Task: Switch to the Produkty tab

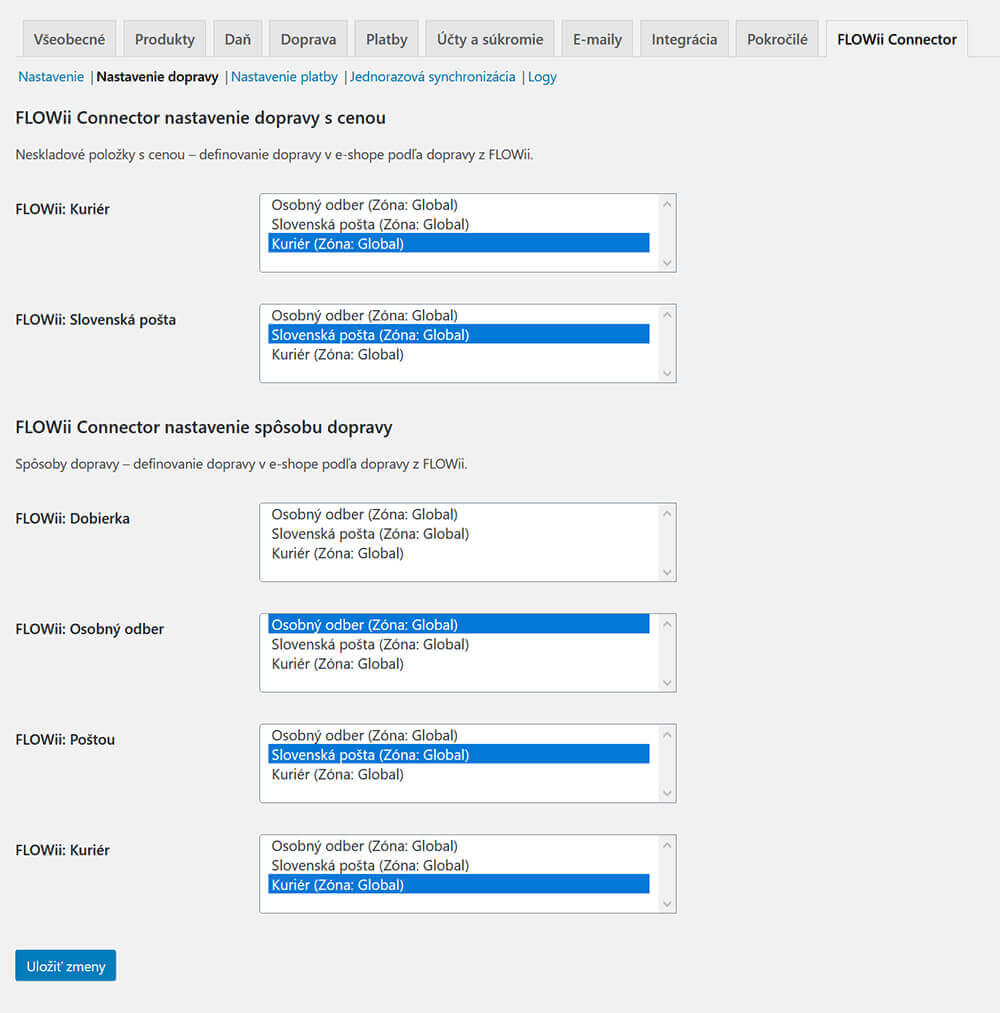Action: click(x=165, y=39)
